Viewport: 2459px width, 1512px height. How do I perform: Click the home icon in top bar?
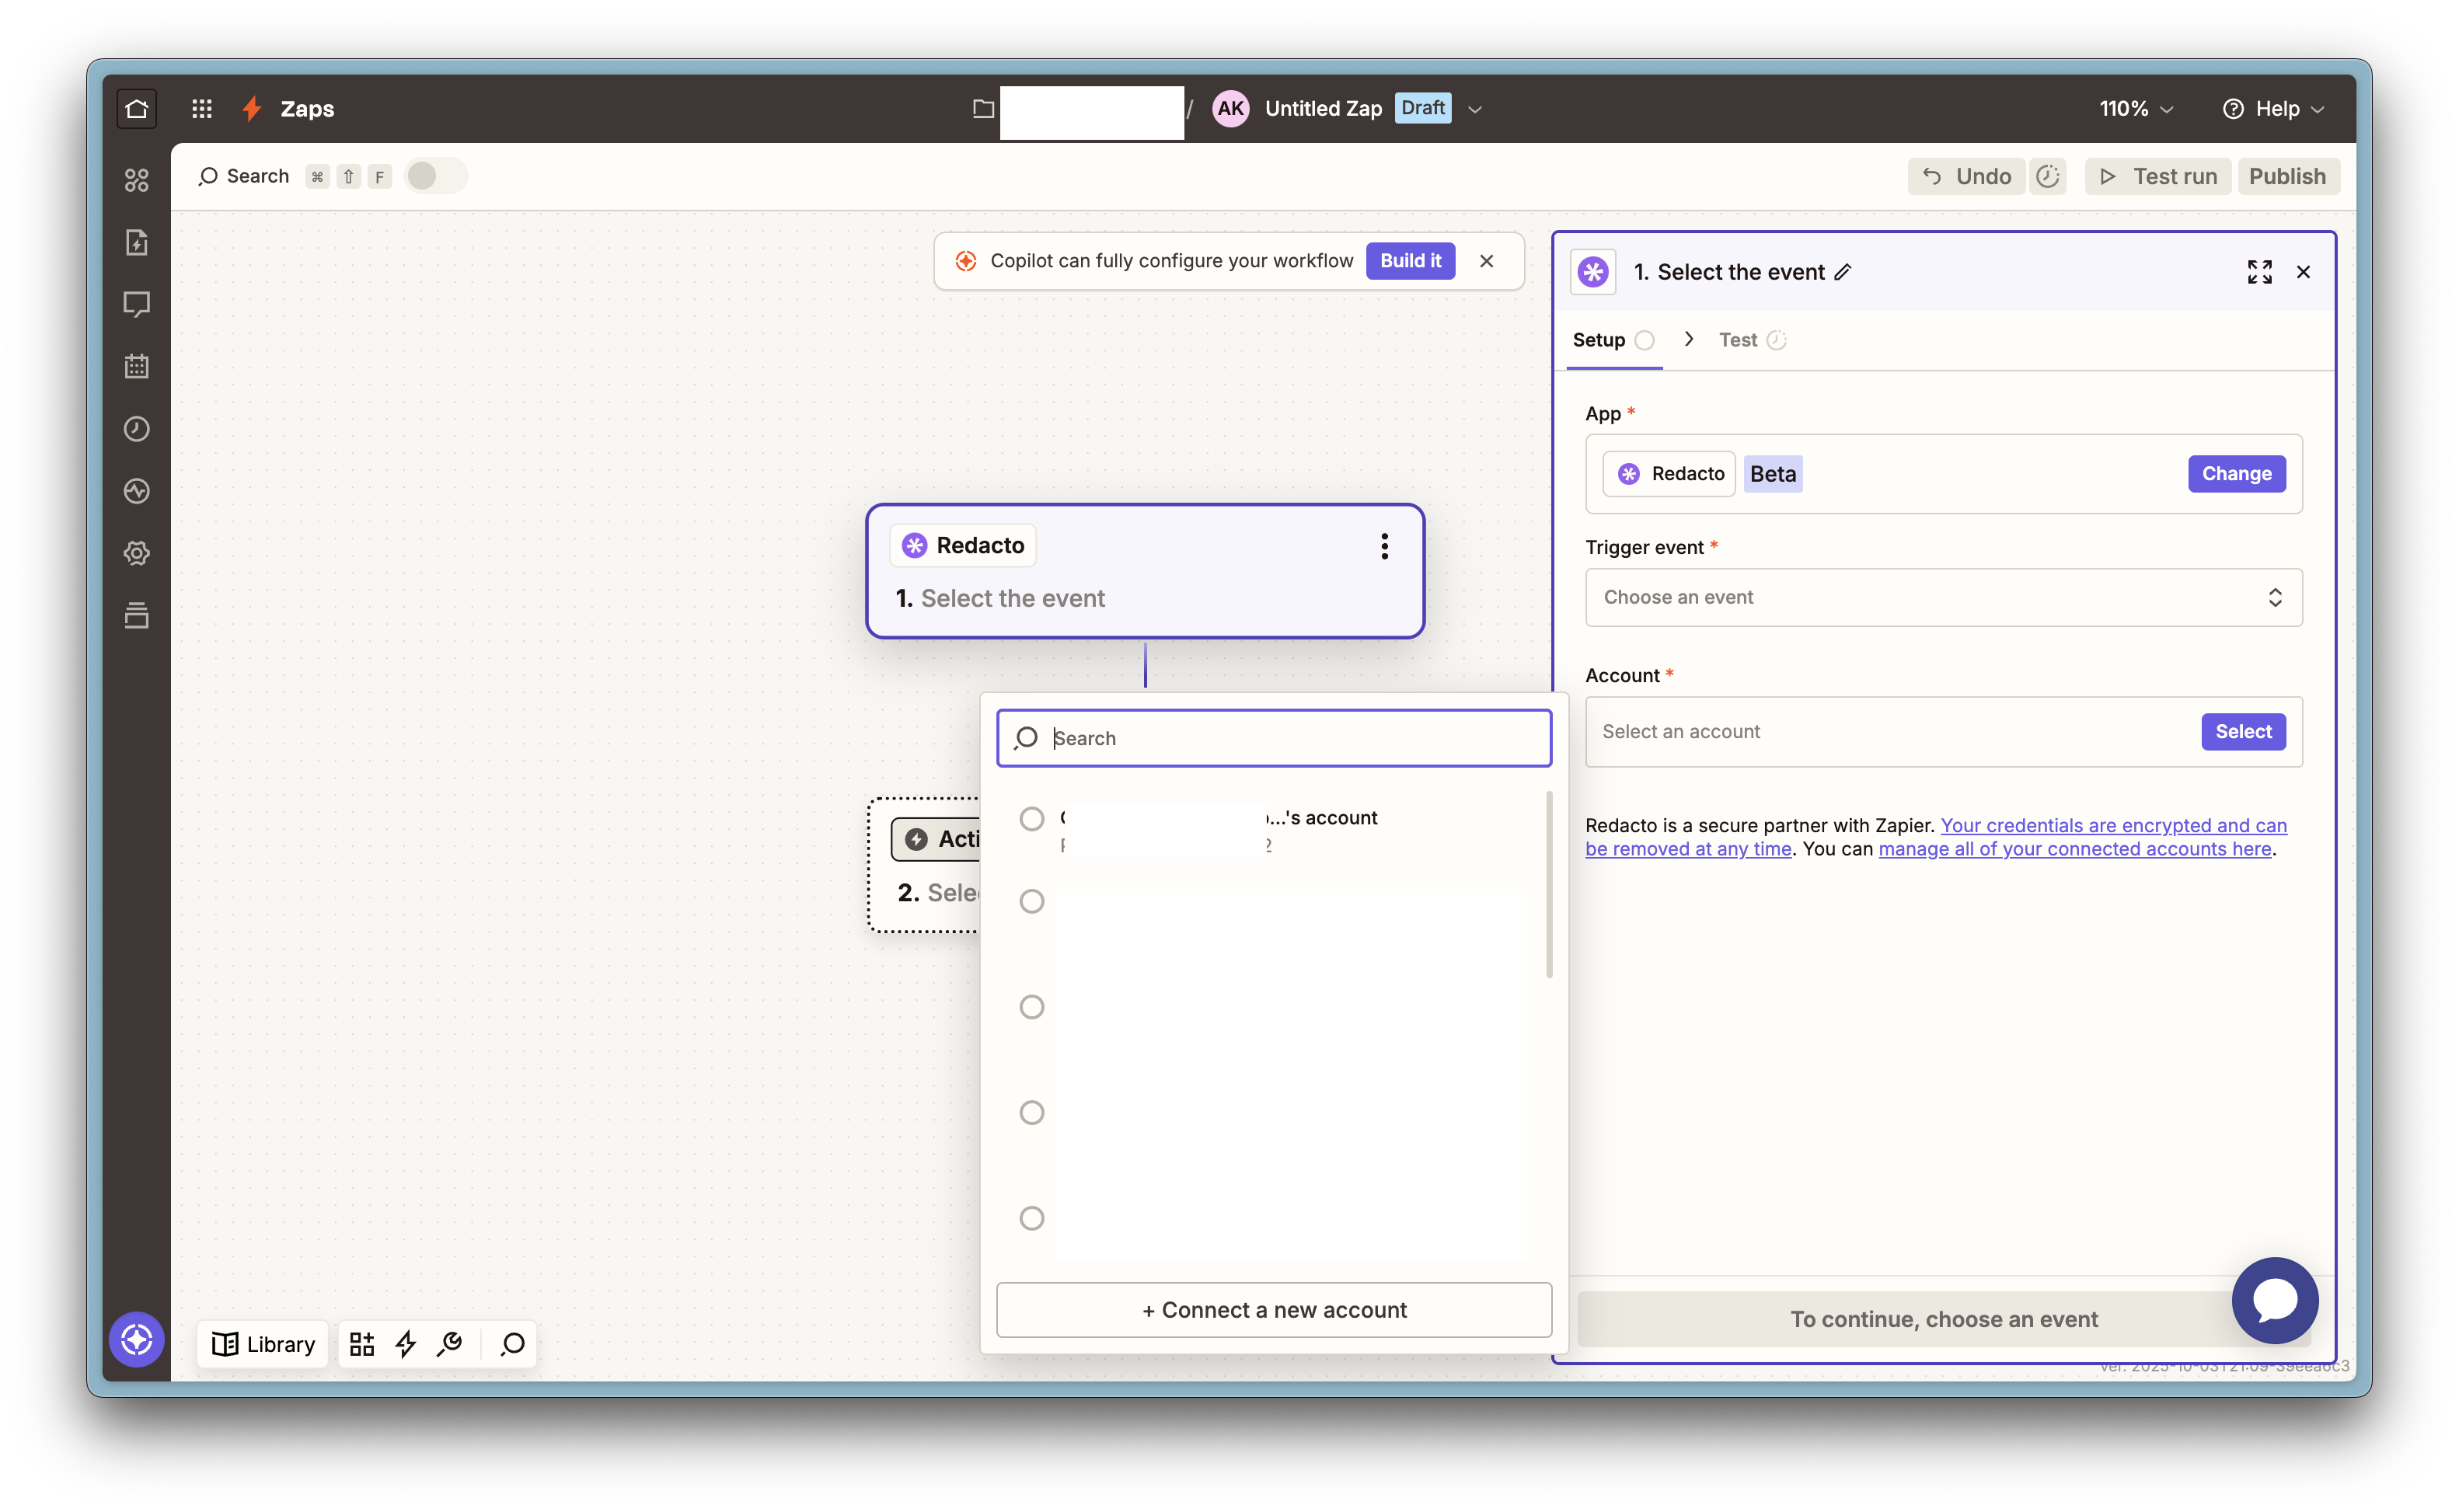[136, 108]
